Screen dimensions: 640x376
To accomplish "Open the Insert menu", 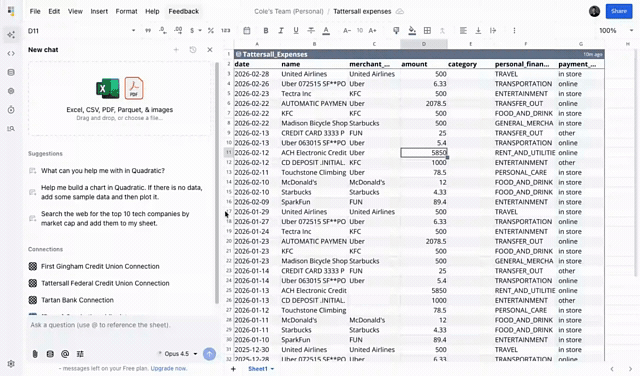I will pos(99,11).
